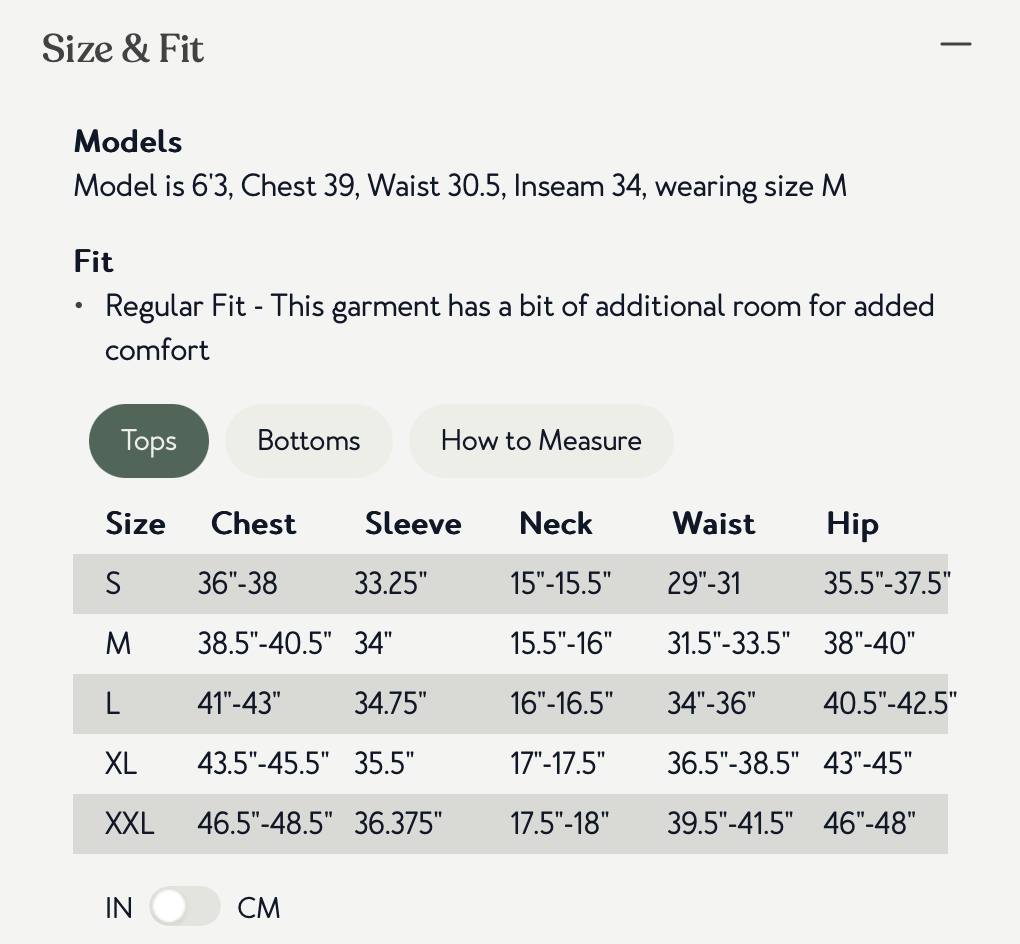
Task: Click the Neck column header
Action: tap(556, 524)
